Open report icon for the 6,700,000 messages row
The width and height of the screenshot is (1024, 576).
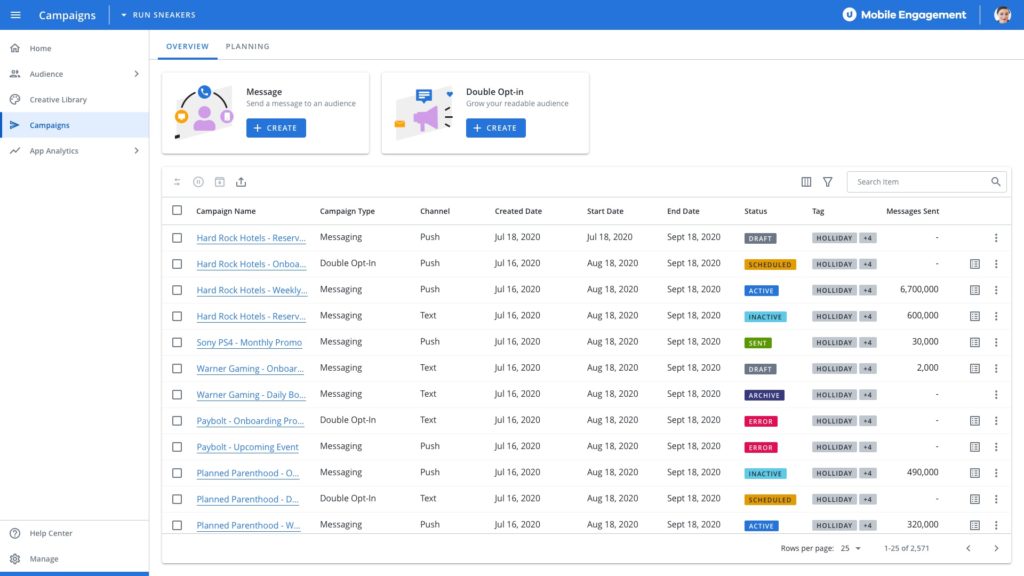(974, 290)
